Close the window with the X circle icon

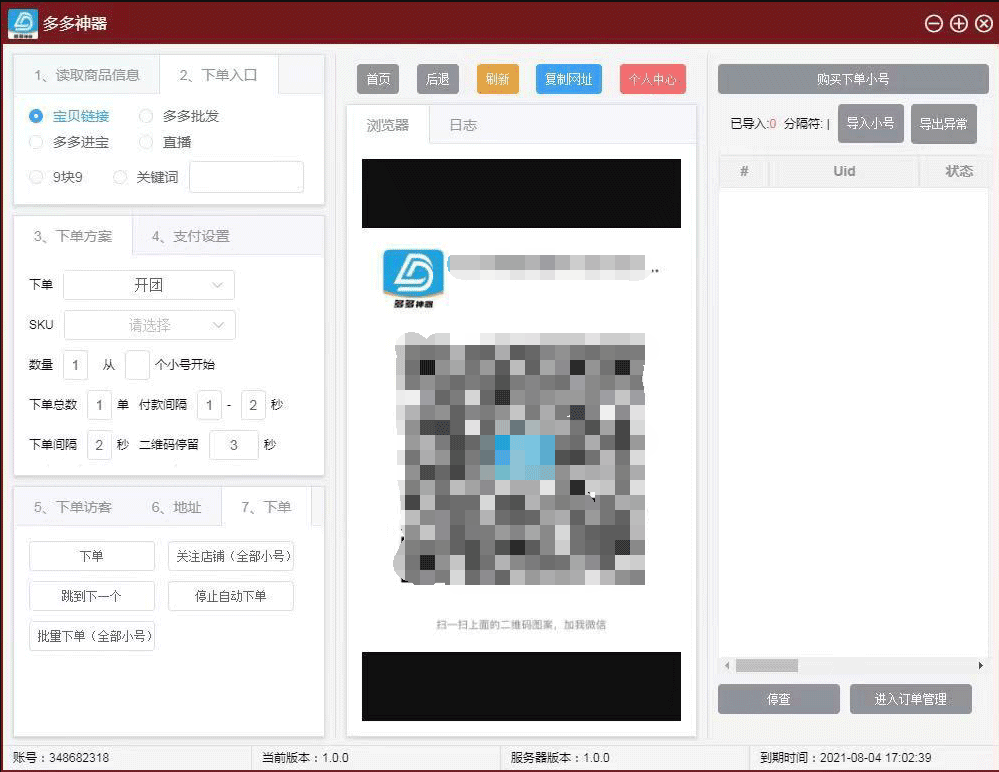tap(984, 24)
